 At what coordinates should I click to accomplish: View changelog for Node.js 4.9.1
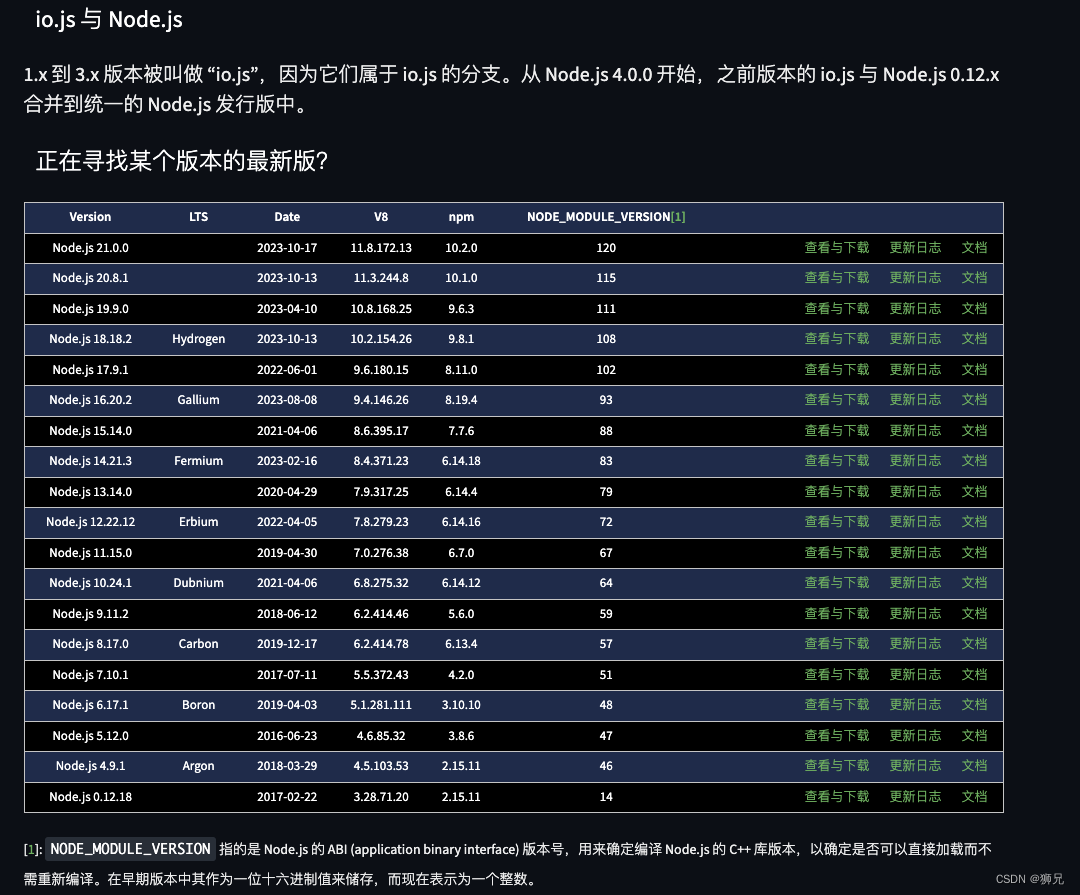coord(915,765)
